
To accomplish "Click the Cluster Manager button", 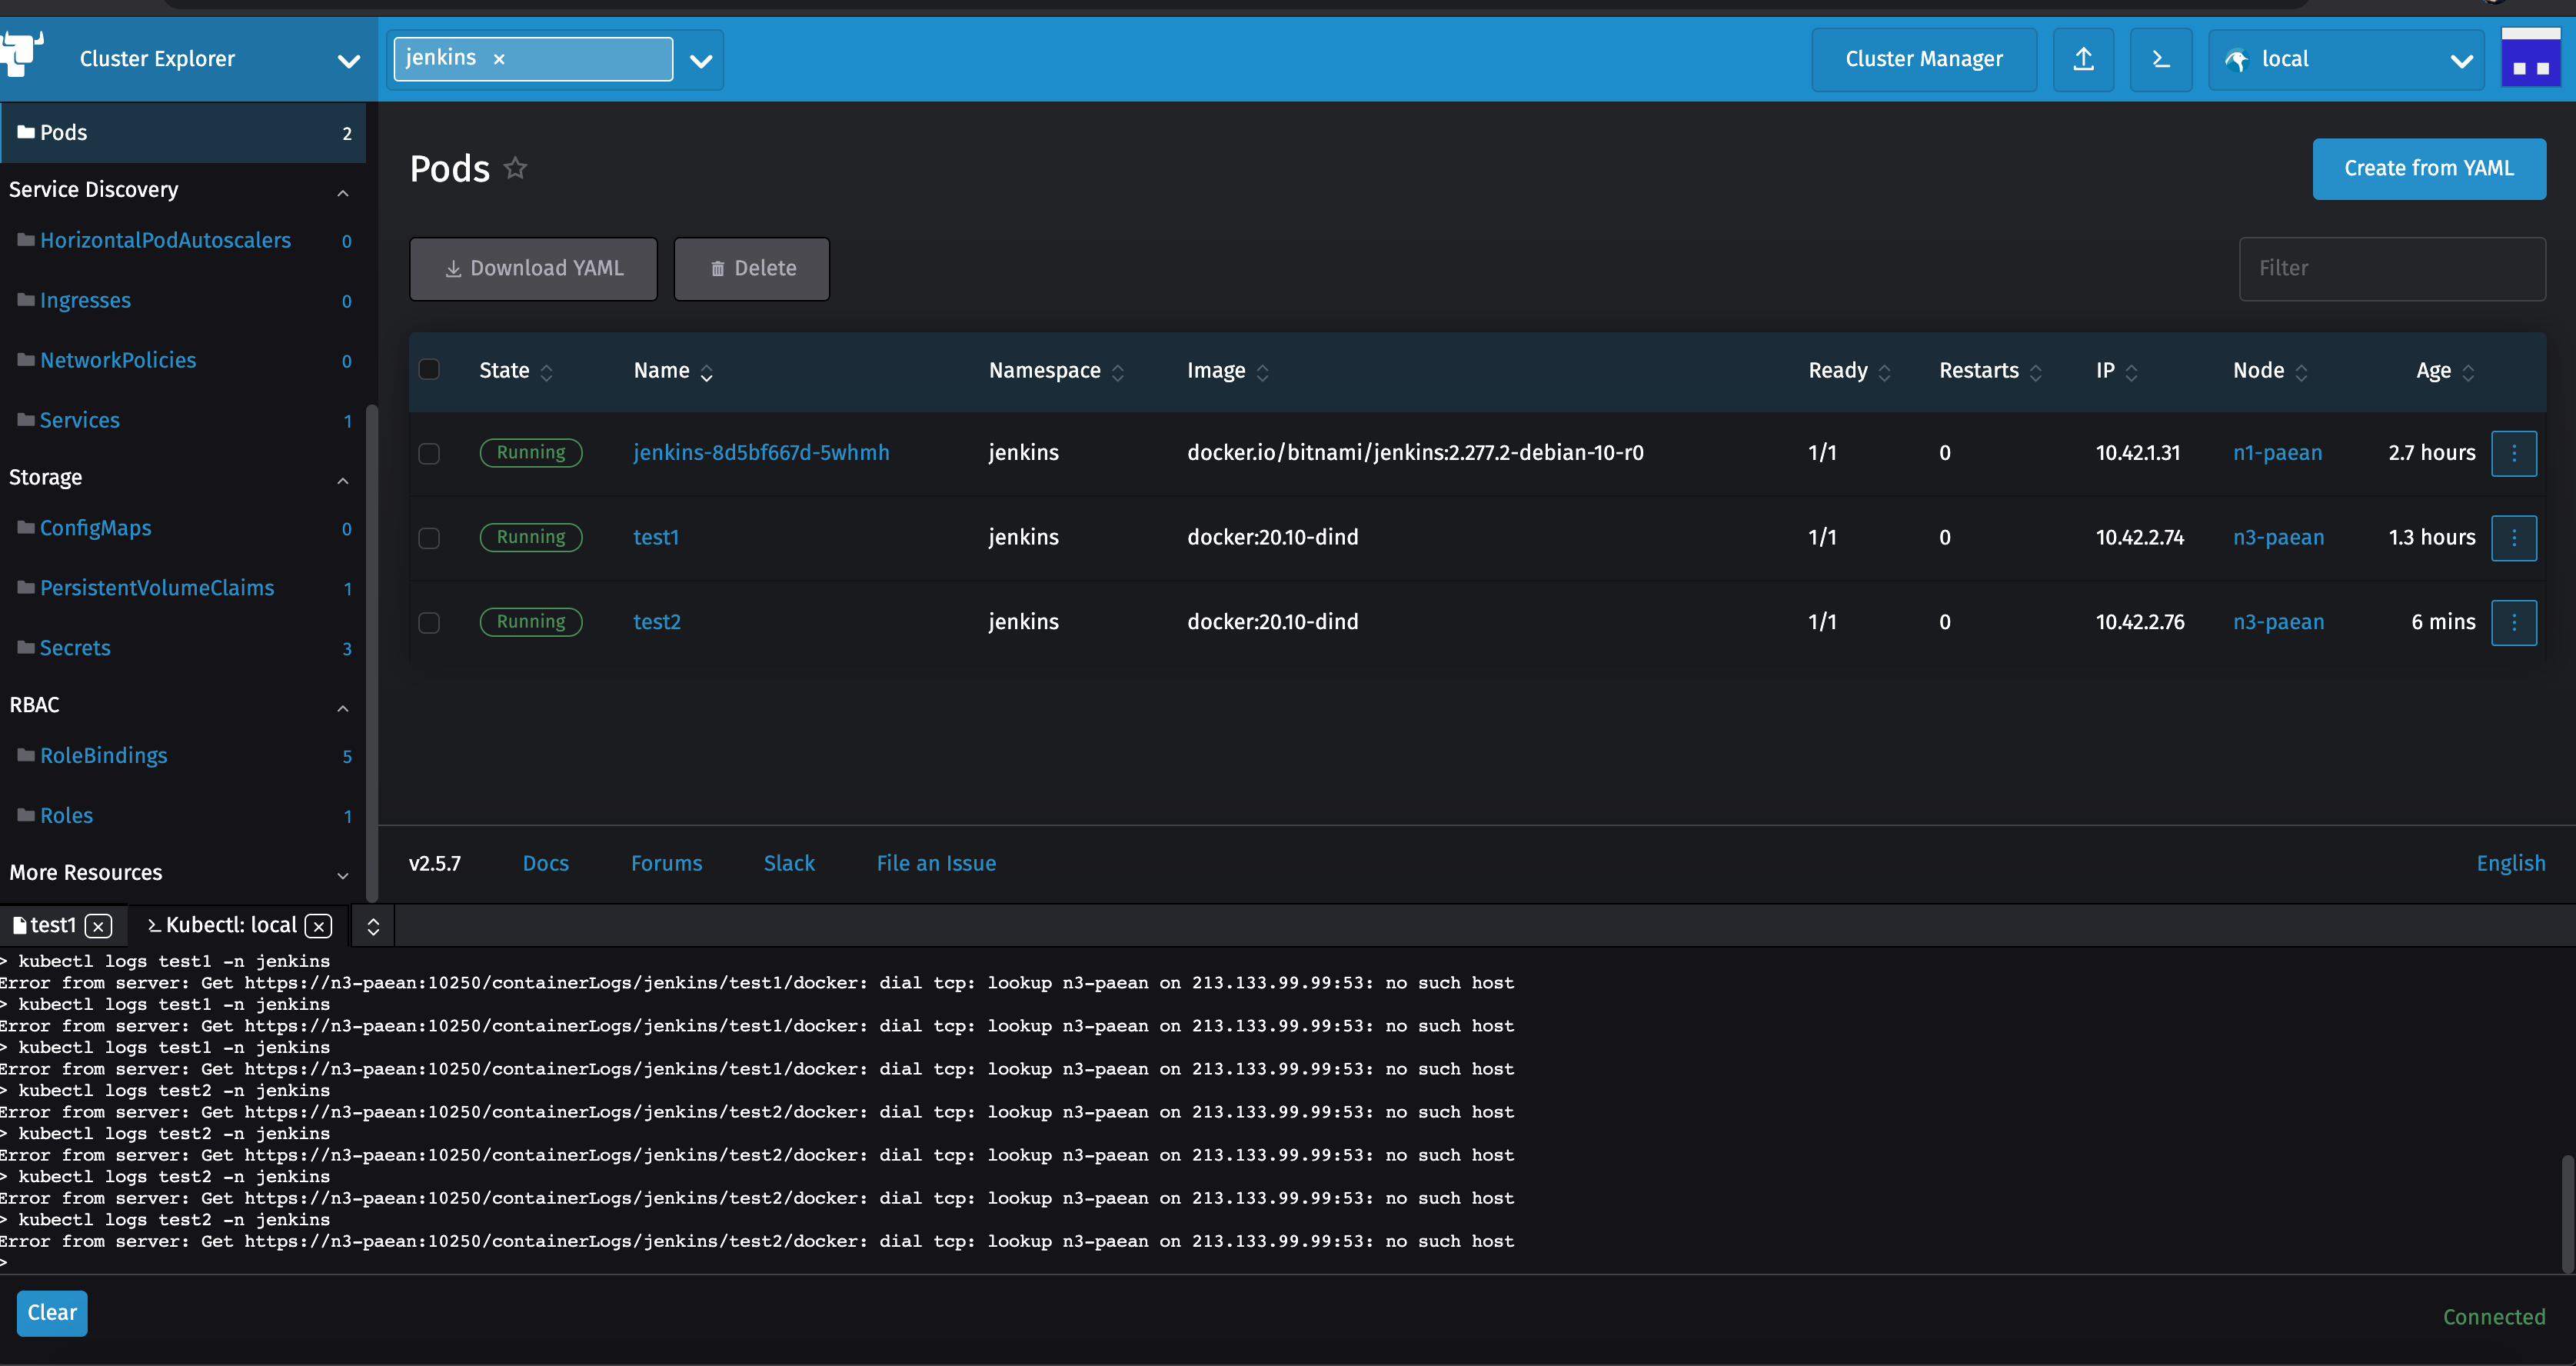I will coord(1923,60).
